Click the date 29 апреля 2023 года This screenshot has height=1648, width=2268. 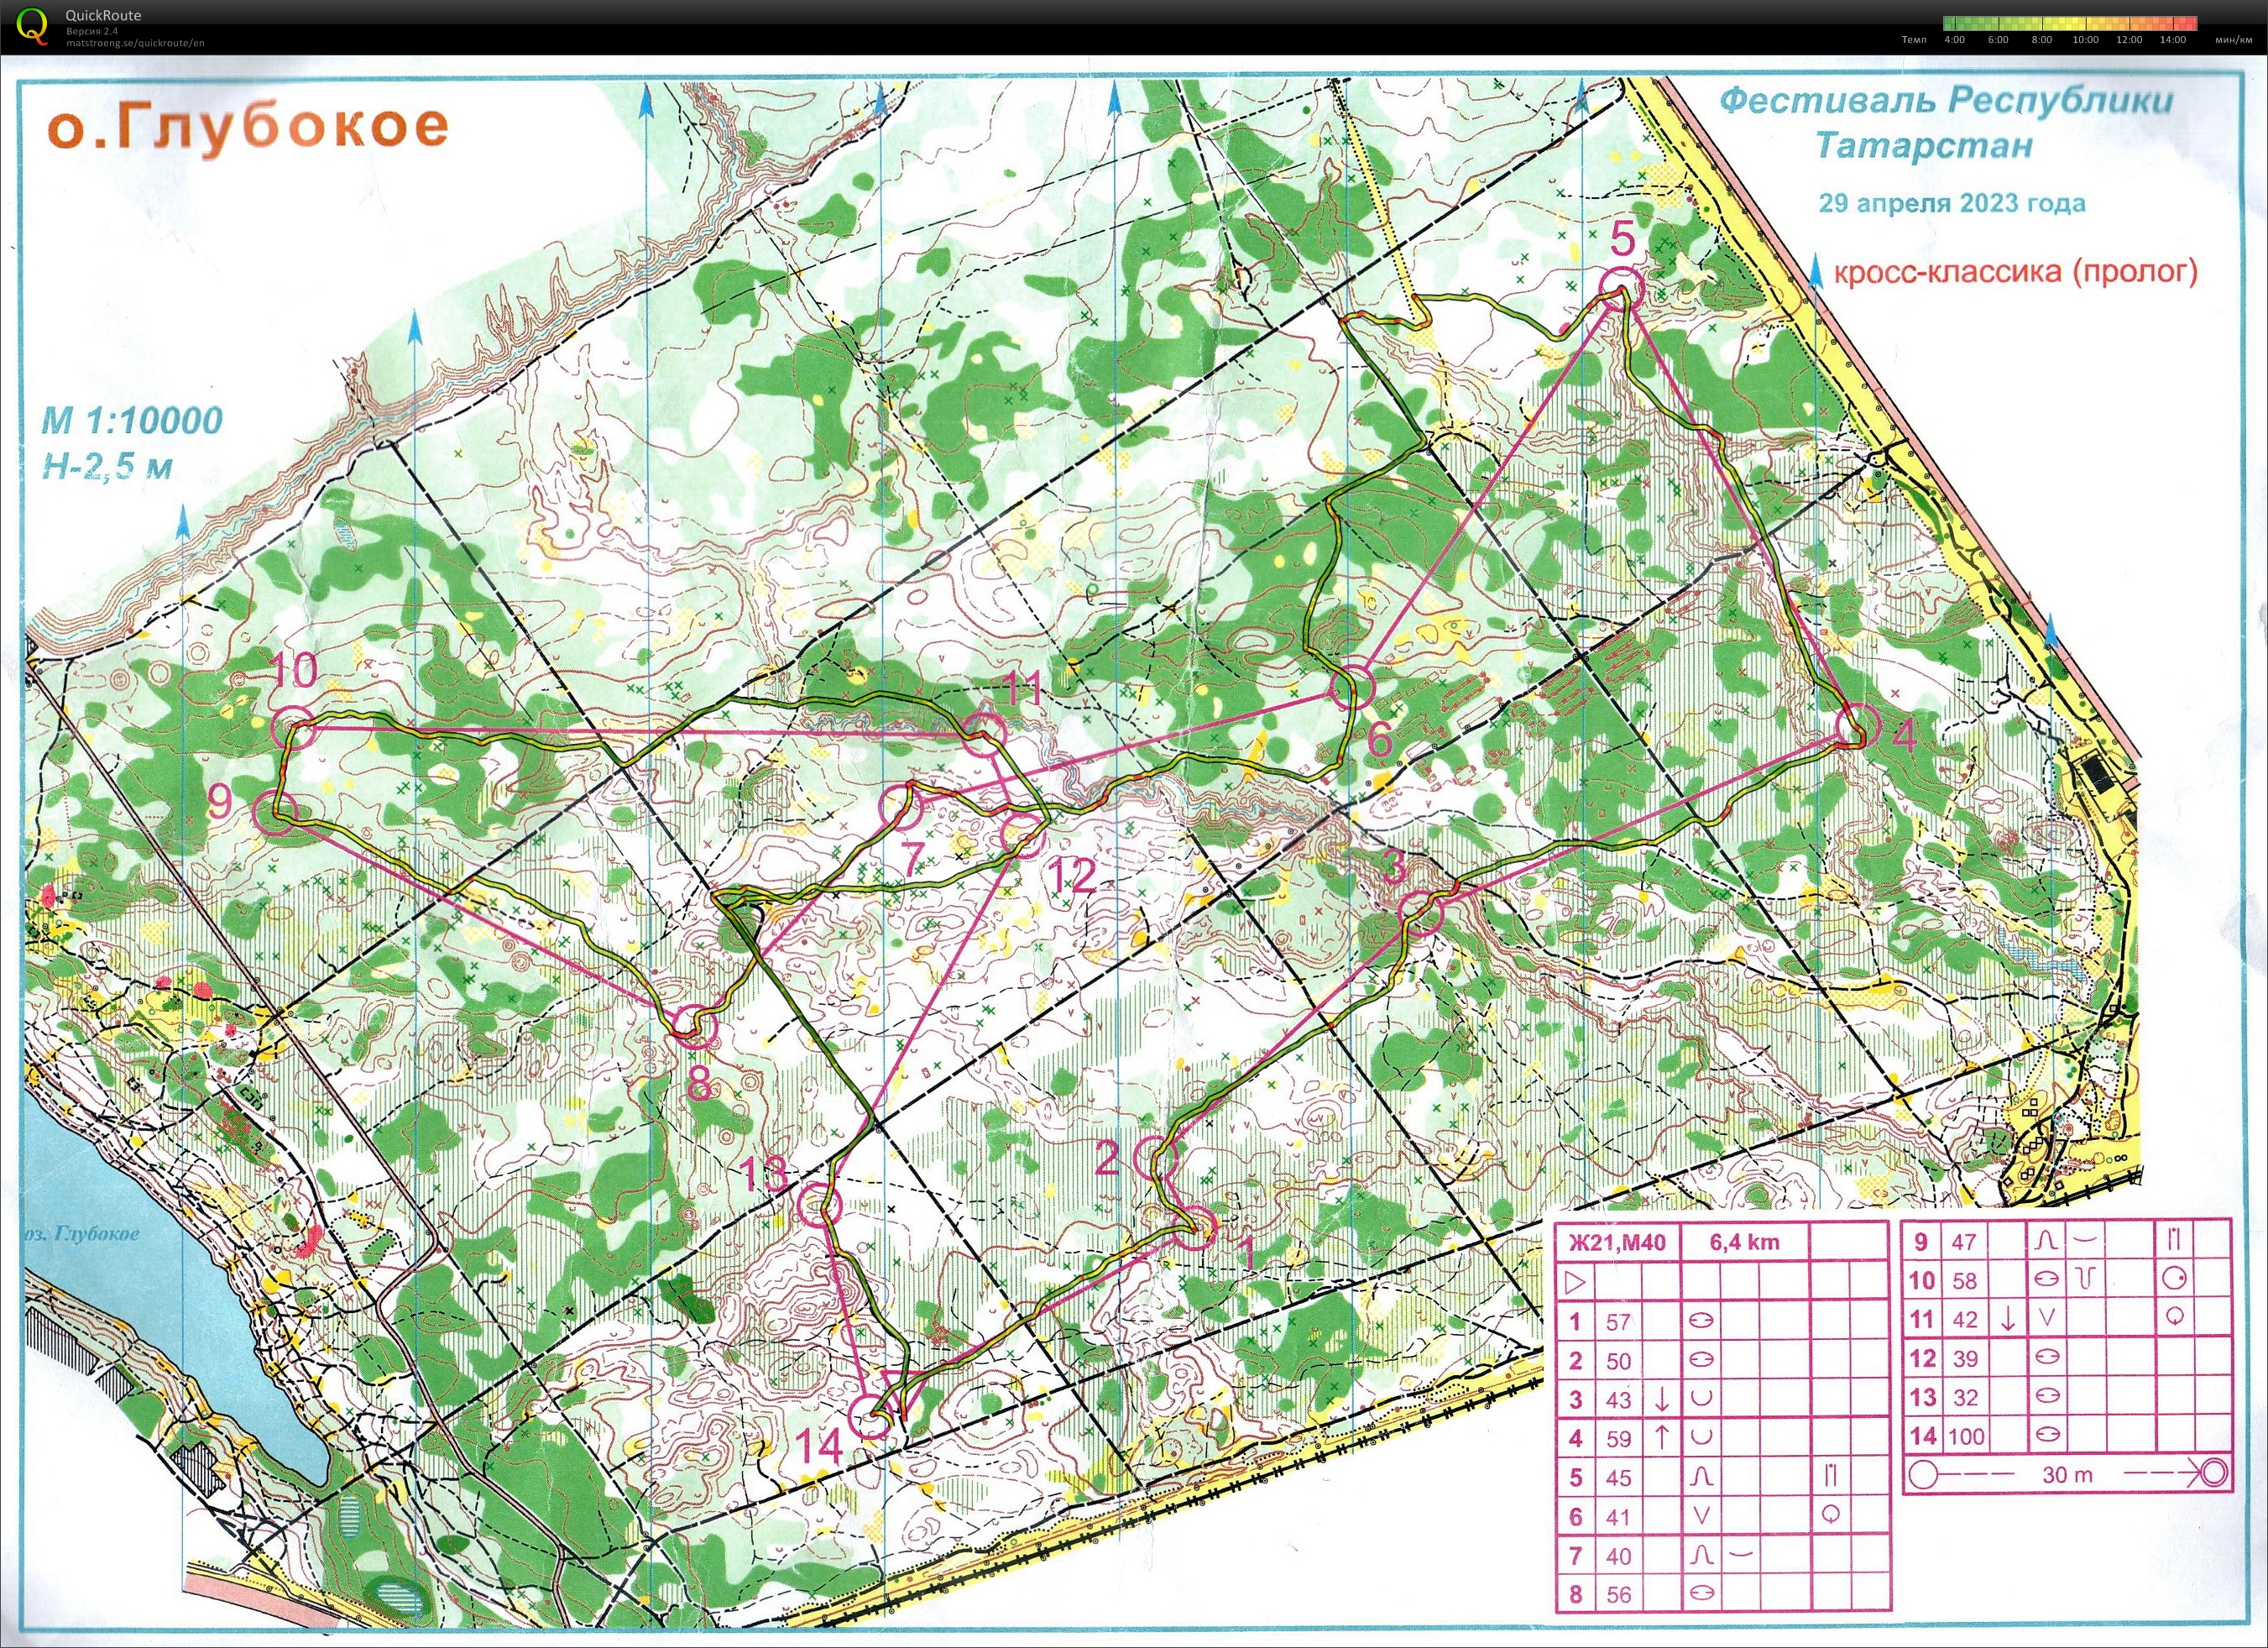tap(1952, 203)
